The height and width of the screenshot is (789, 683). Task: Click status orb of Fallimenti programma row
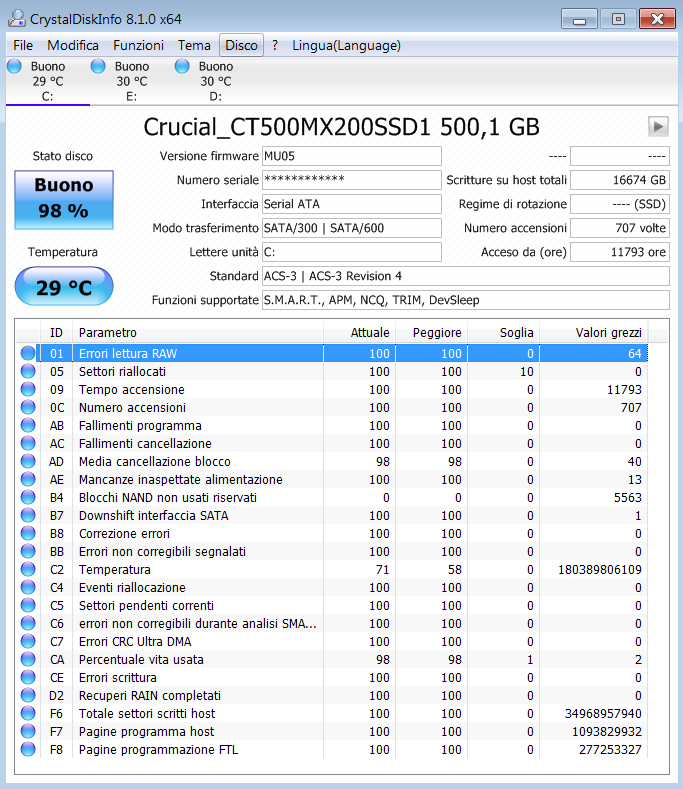(x=28, y=426)
